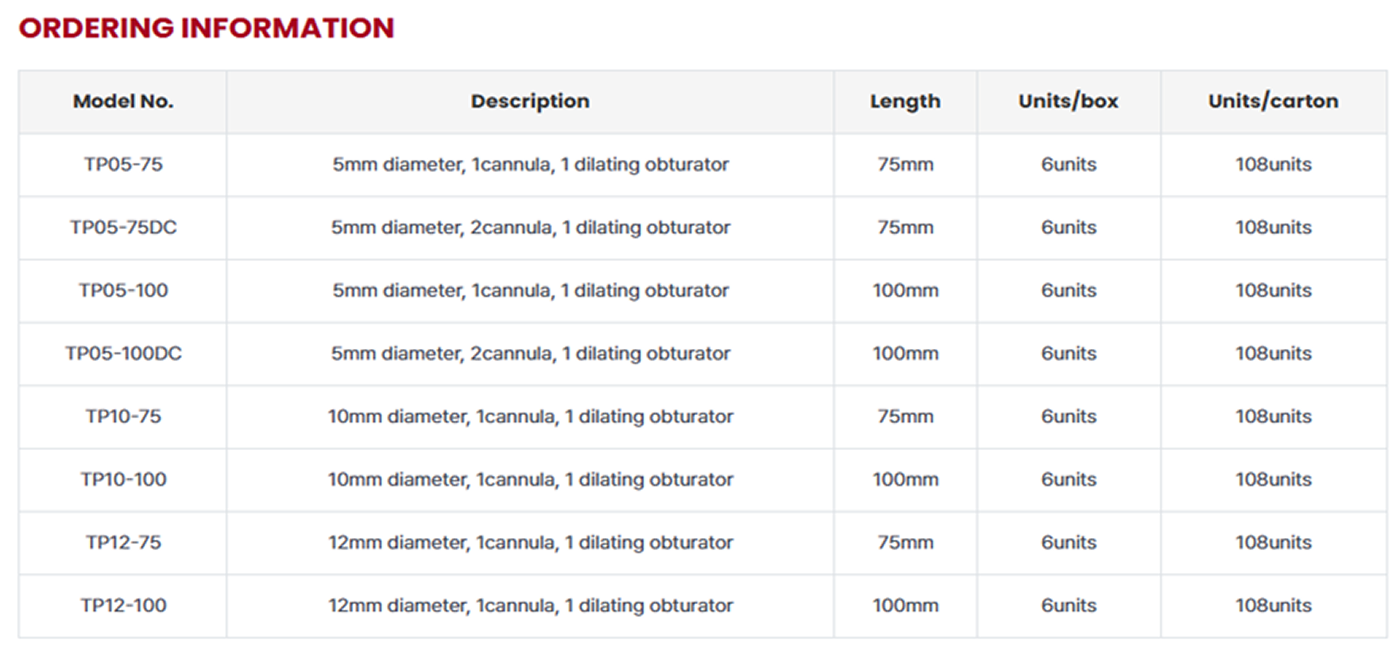Select model number TP05-75DC
Screen dimensions: 1400x648
[123, 227]
